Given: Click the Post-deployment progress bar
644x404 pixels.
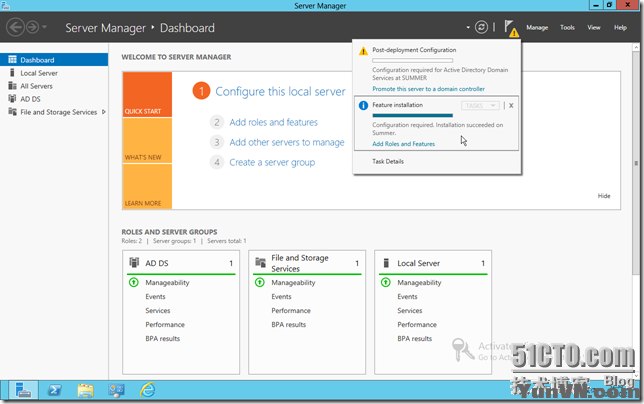Looking at the screenshot, I should pyautogui.click(x=412, y=60).
